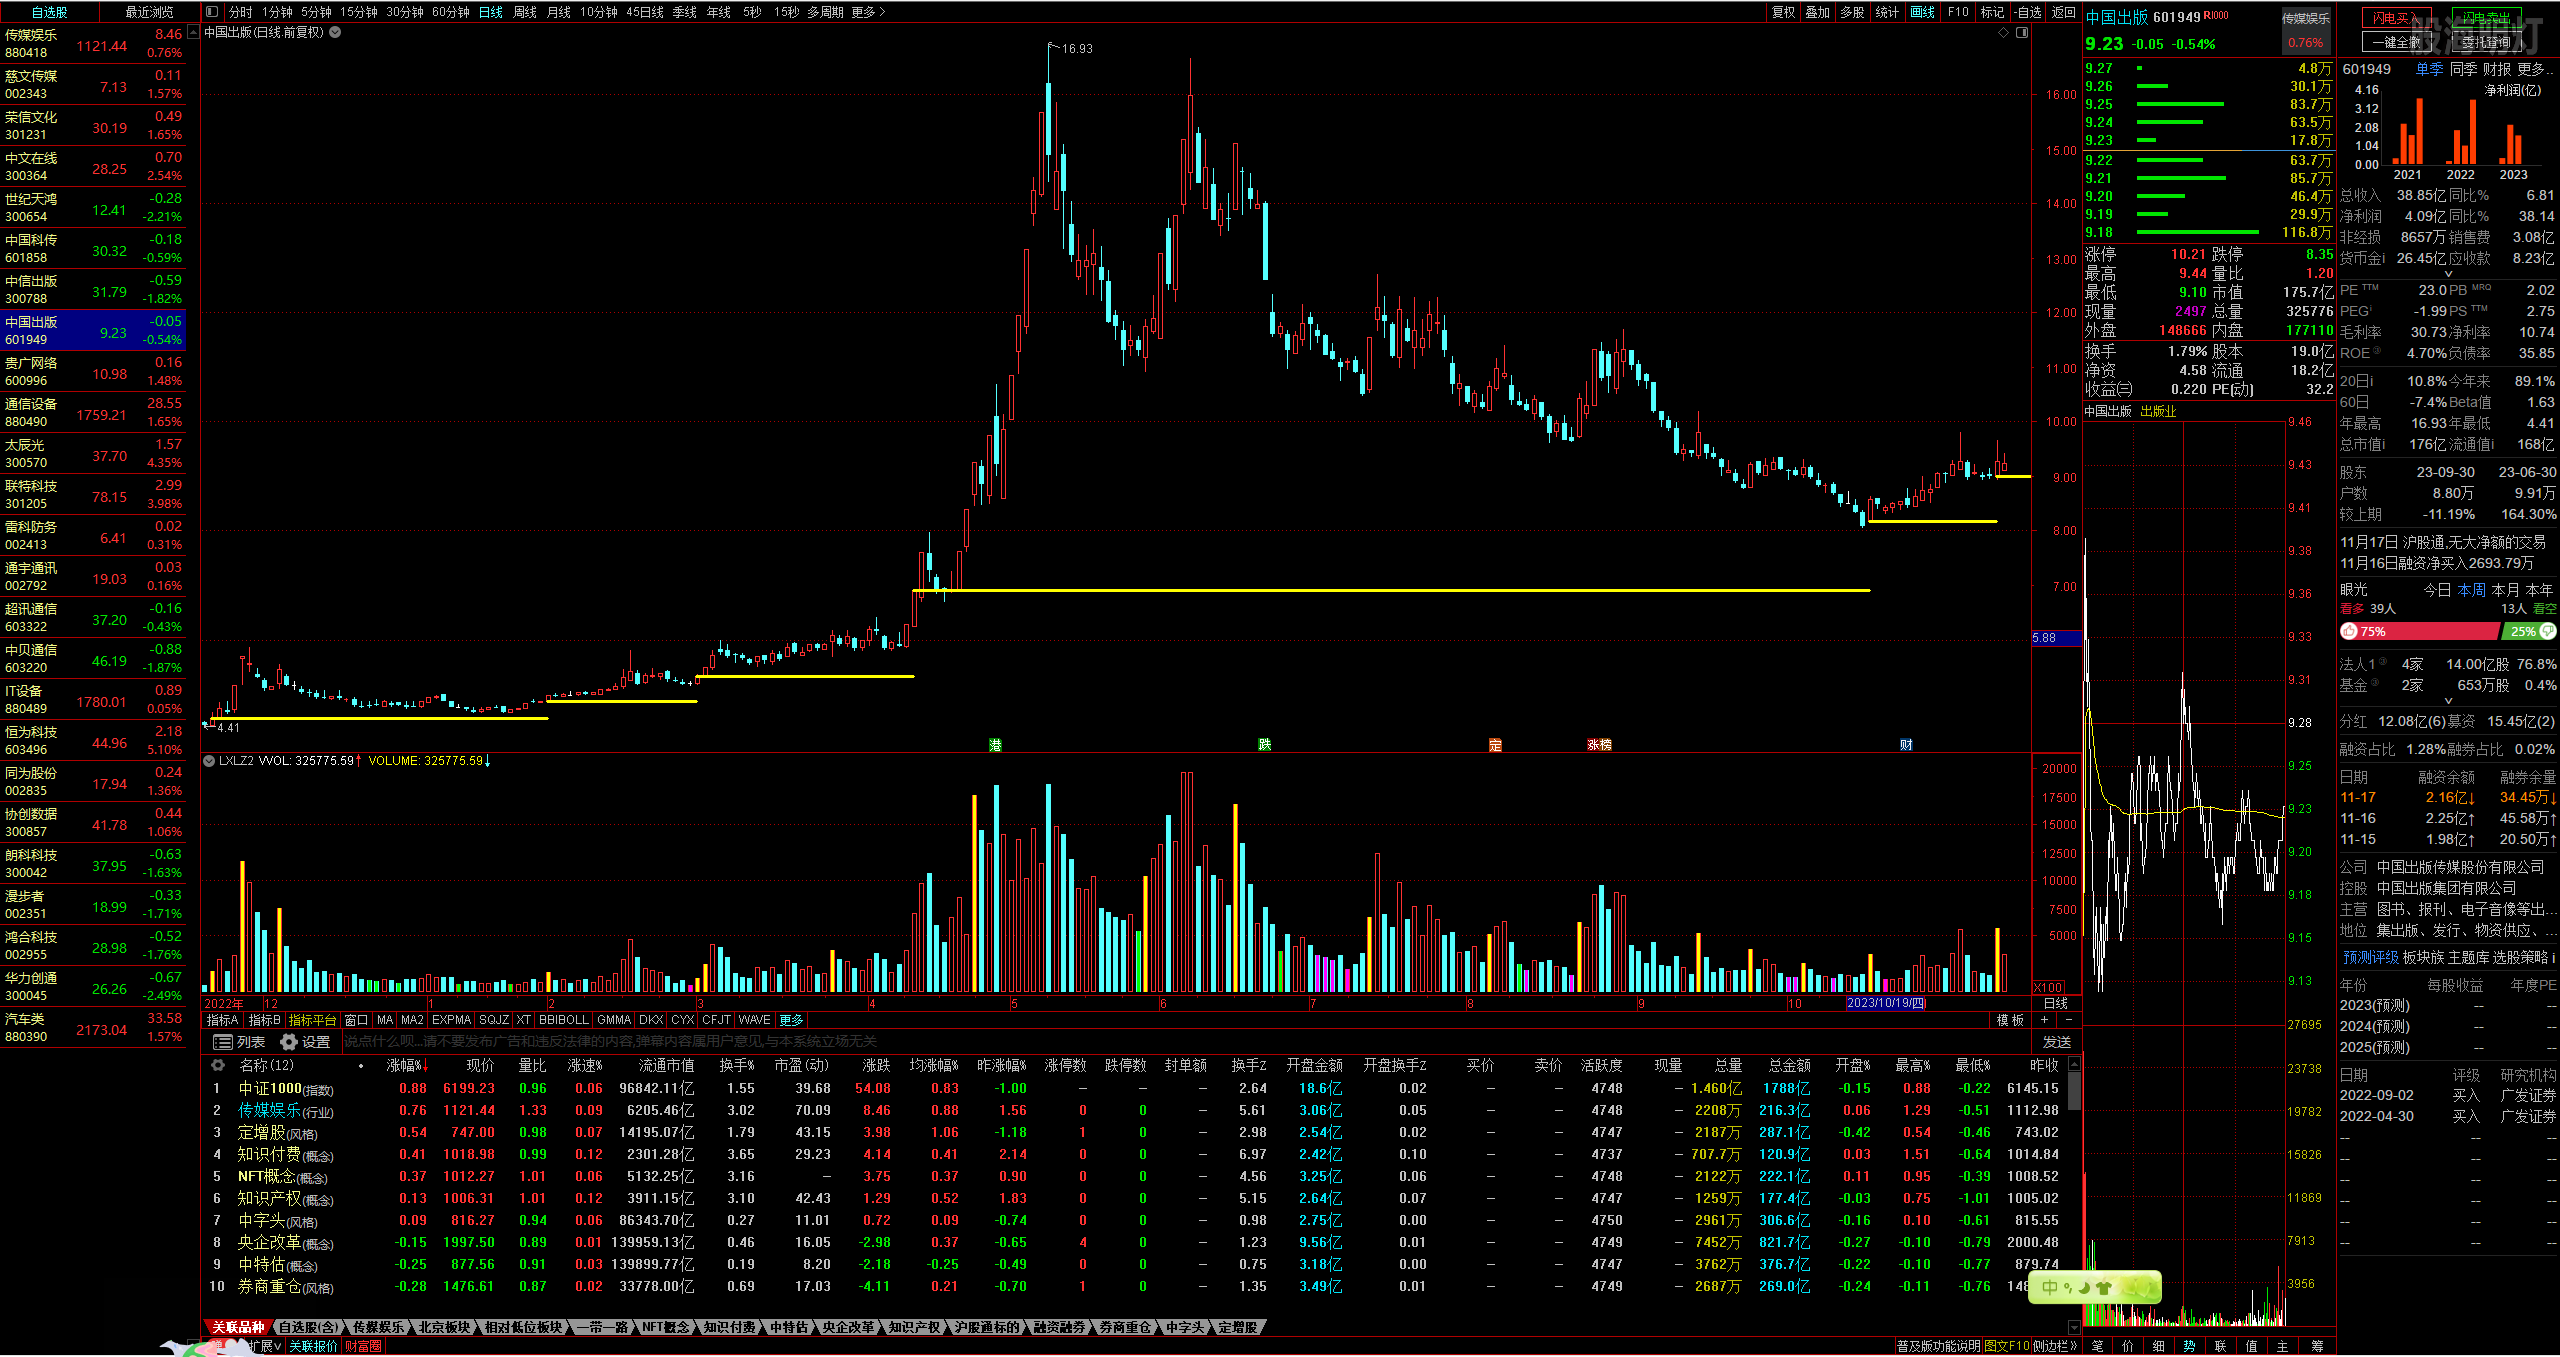Viewport: 2560px width, 1357px height.
Task: Click the 看多 thumbs-up icon on sentiment bar
Action: pyautogui.click(x=2349, y=631)
